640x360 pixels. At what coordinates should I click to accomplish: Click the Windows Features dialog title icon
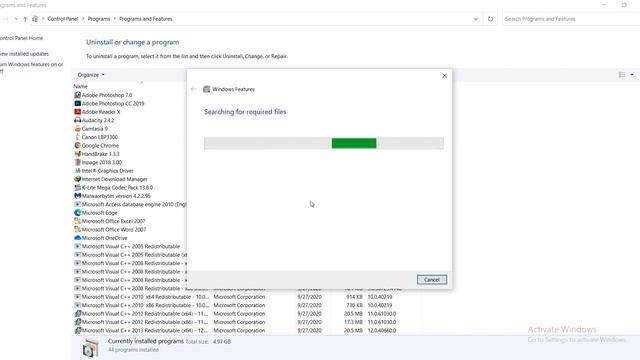pyautogui.click(x=207, y=89)
